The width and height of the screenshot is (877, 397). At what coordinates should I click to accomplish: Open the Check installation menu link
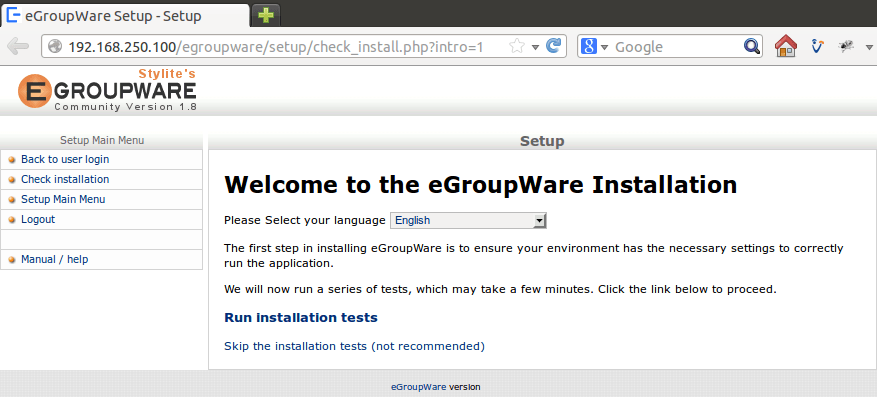pos(65,179)
